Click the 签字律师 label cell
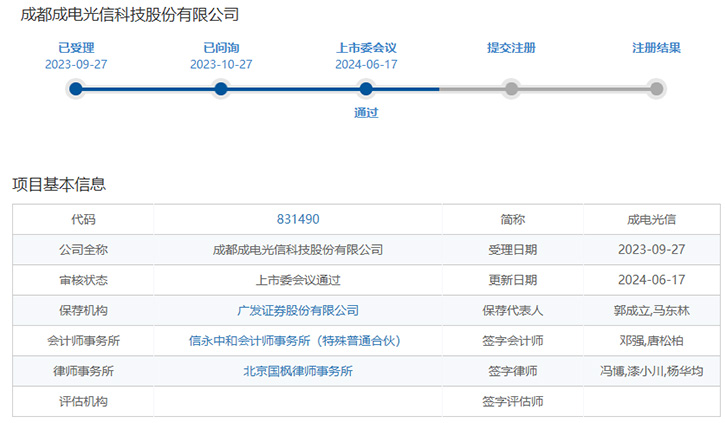The height and width of the screenshot is (423, 725). 513,371
